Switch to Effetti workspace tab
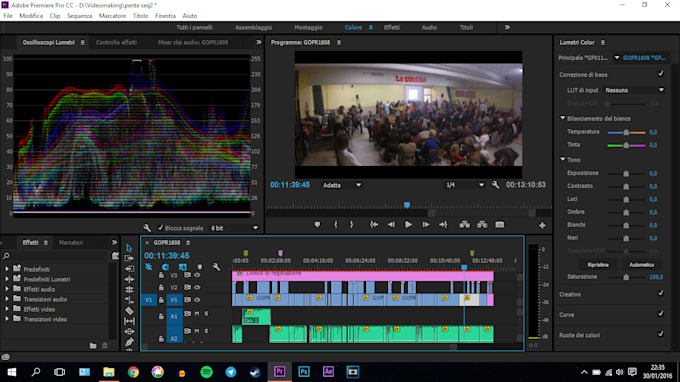The height and width of the screenshot is (382, 680). [x=392, y=27]
